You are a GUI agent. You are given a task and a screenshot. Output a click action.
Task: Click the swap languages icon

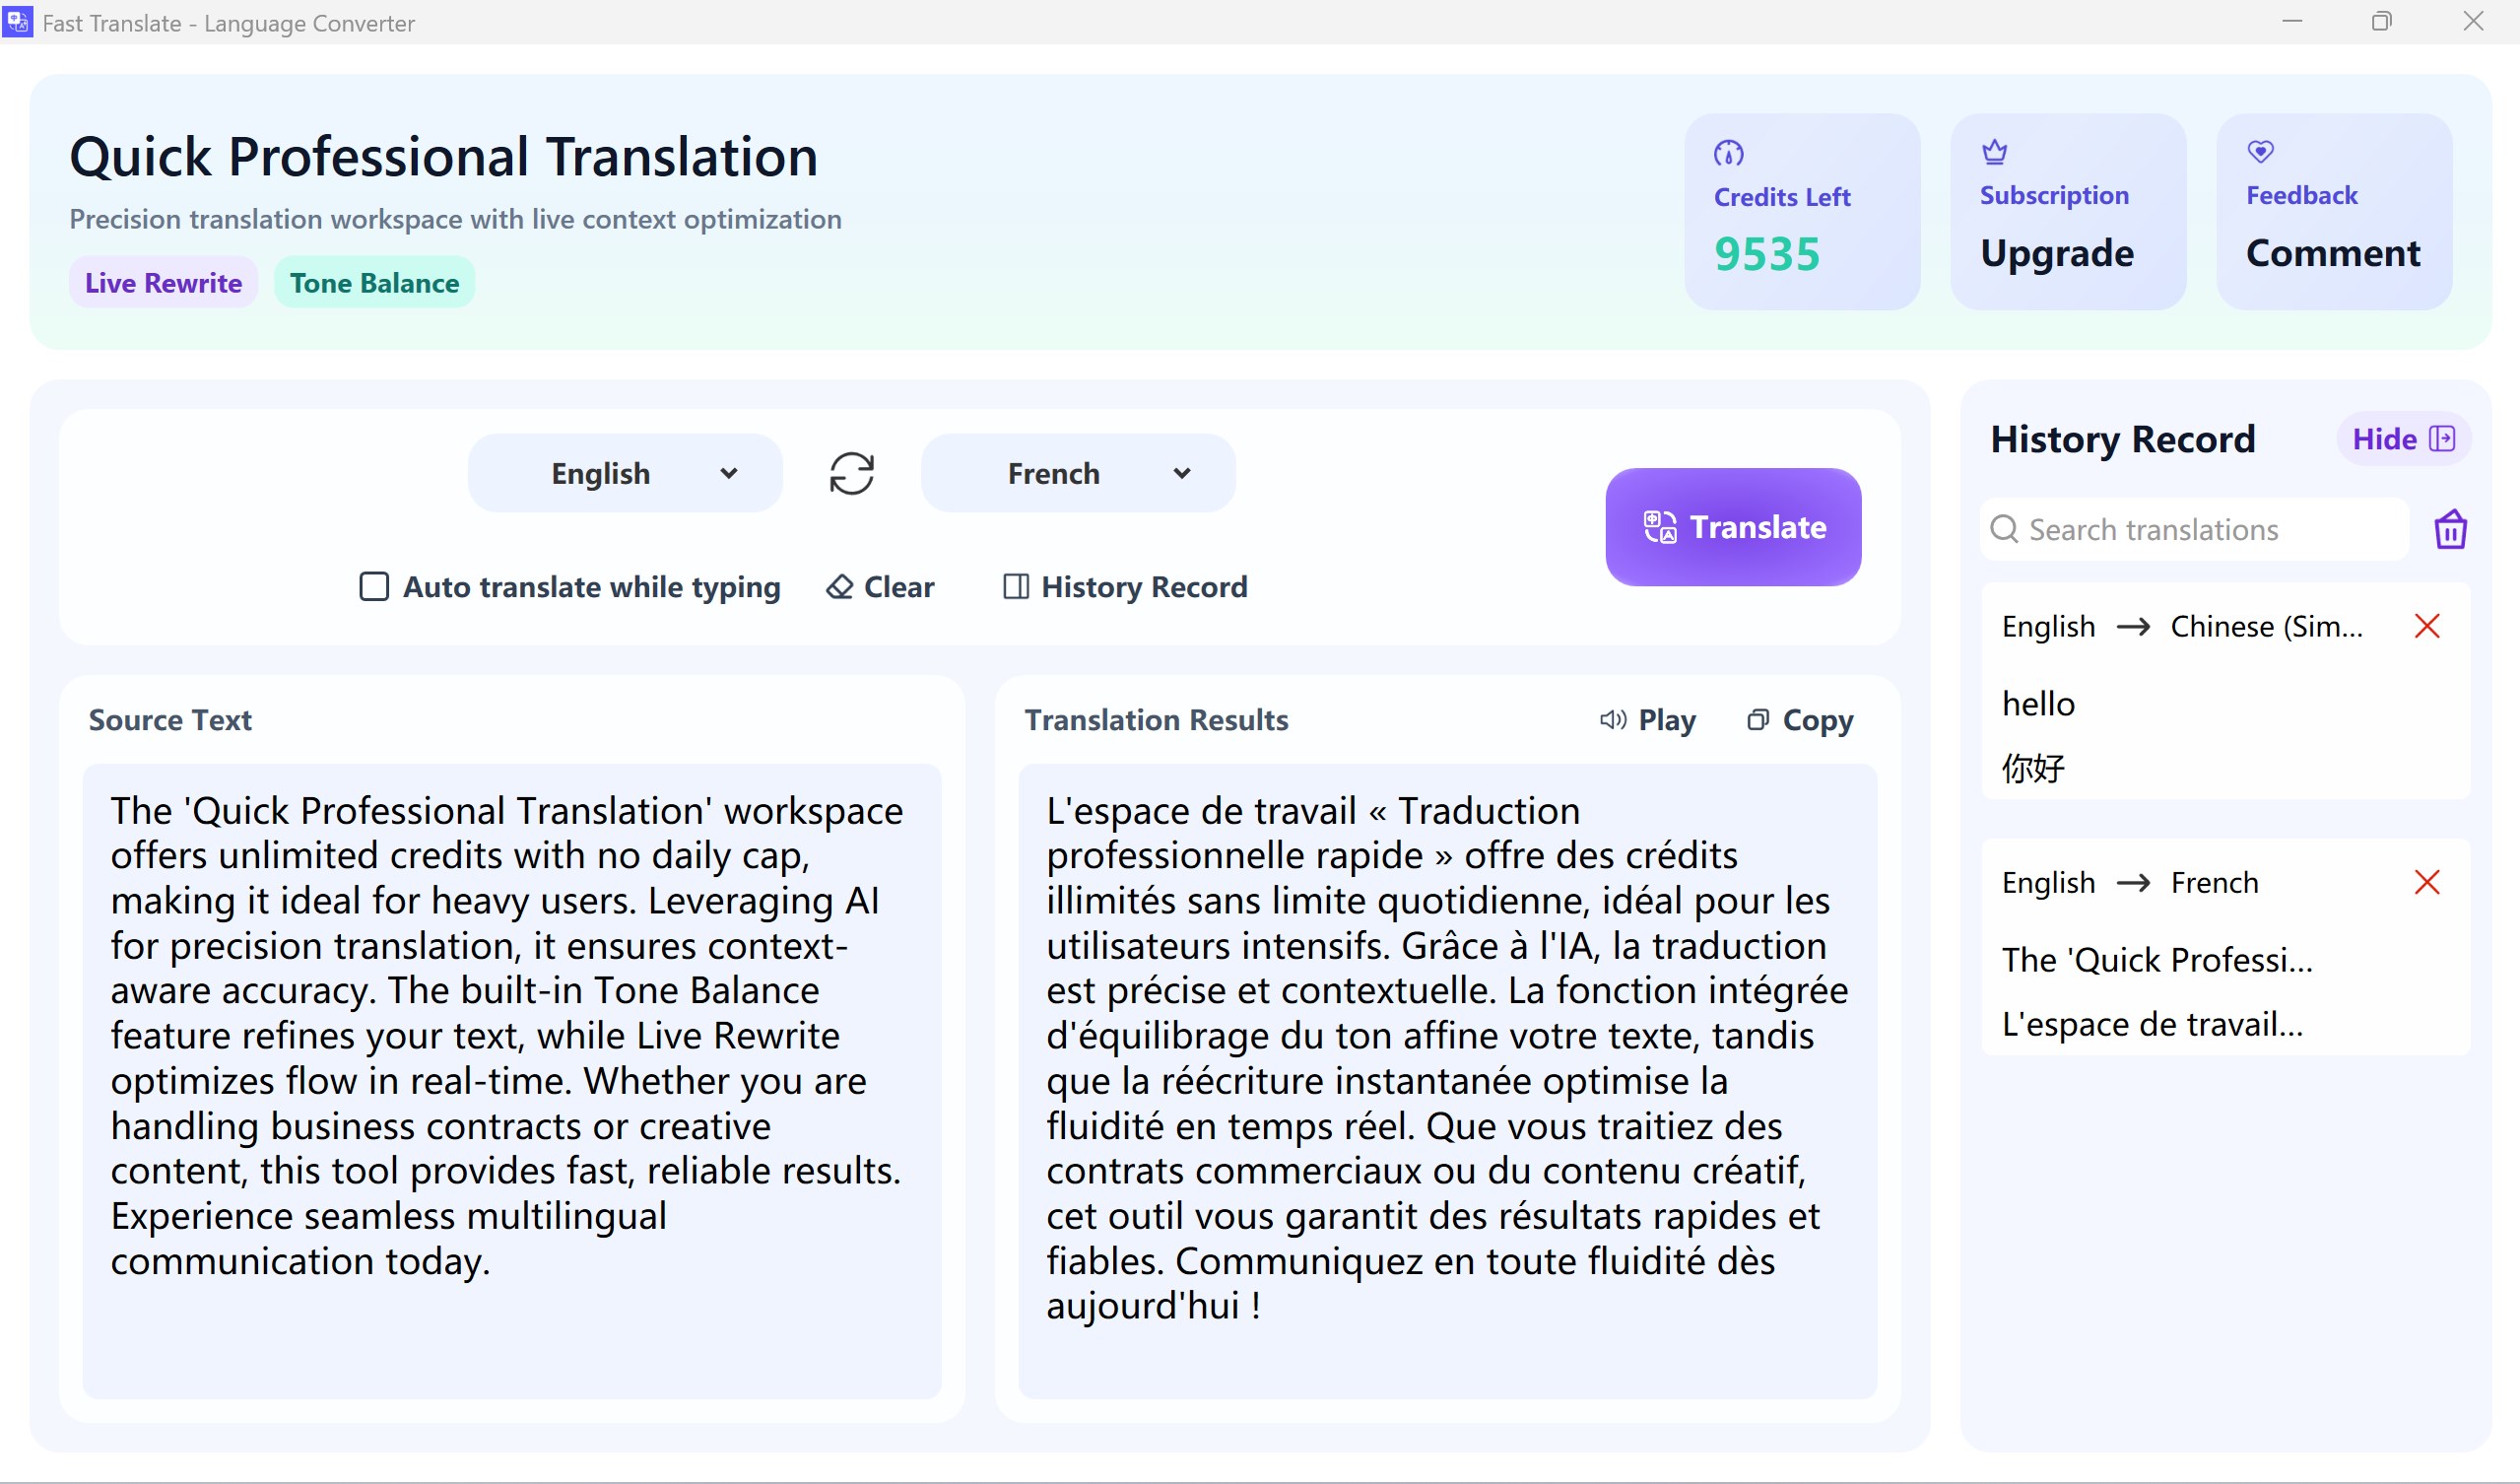[851, 473]
